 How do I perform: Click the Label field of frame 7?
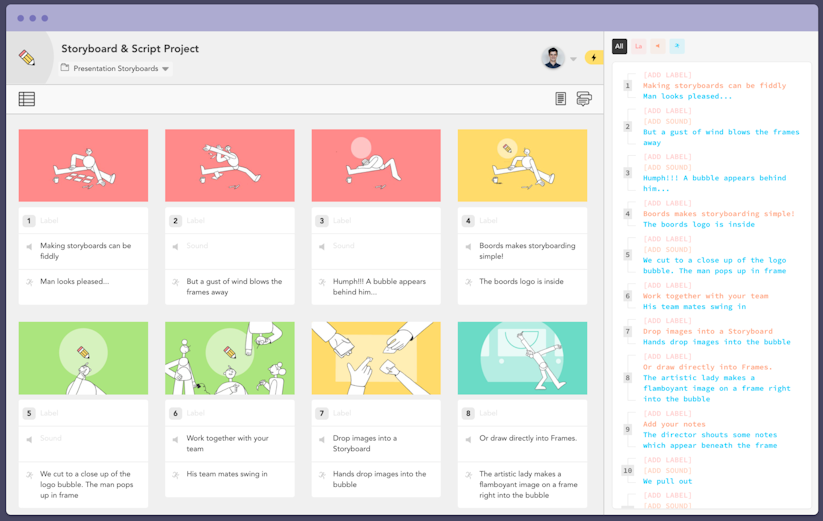[376, 413]
